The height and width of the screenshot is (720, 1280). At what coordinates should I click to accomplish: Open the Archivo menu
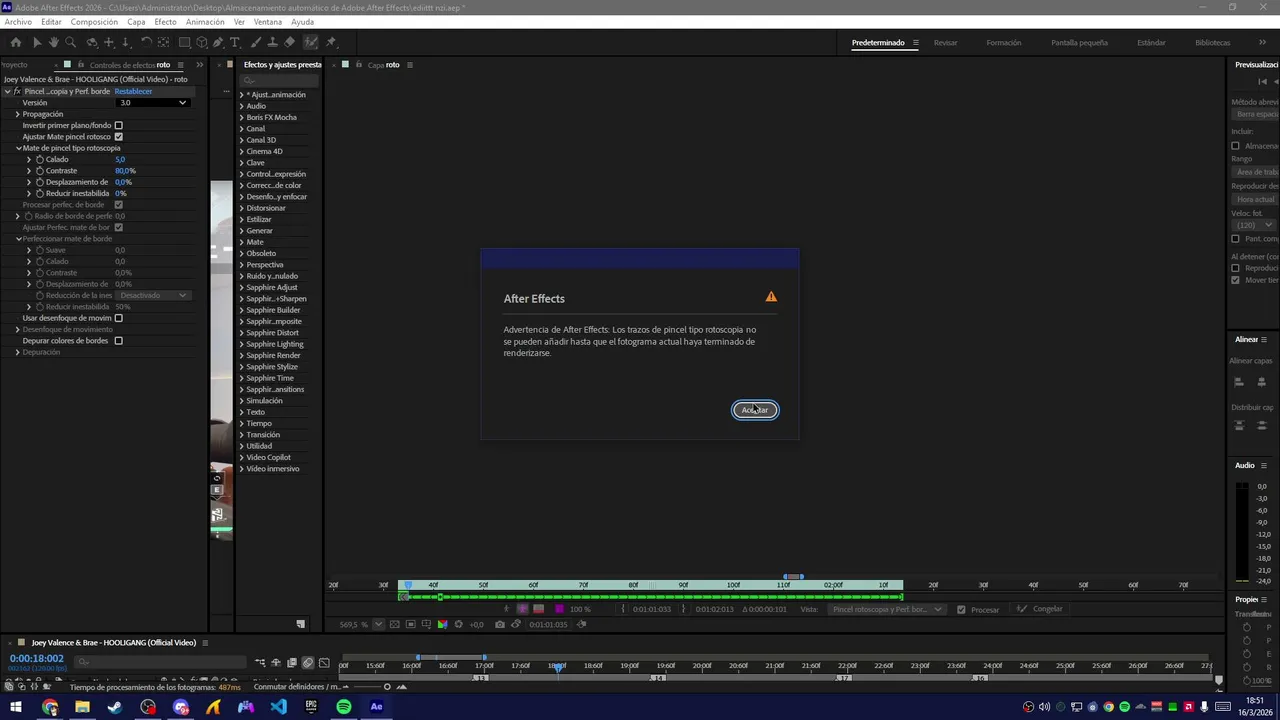pyautogui.click(x=18, y=22)
